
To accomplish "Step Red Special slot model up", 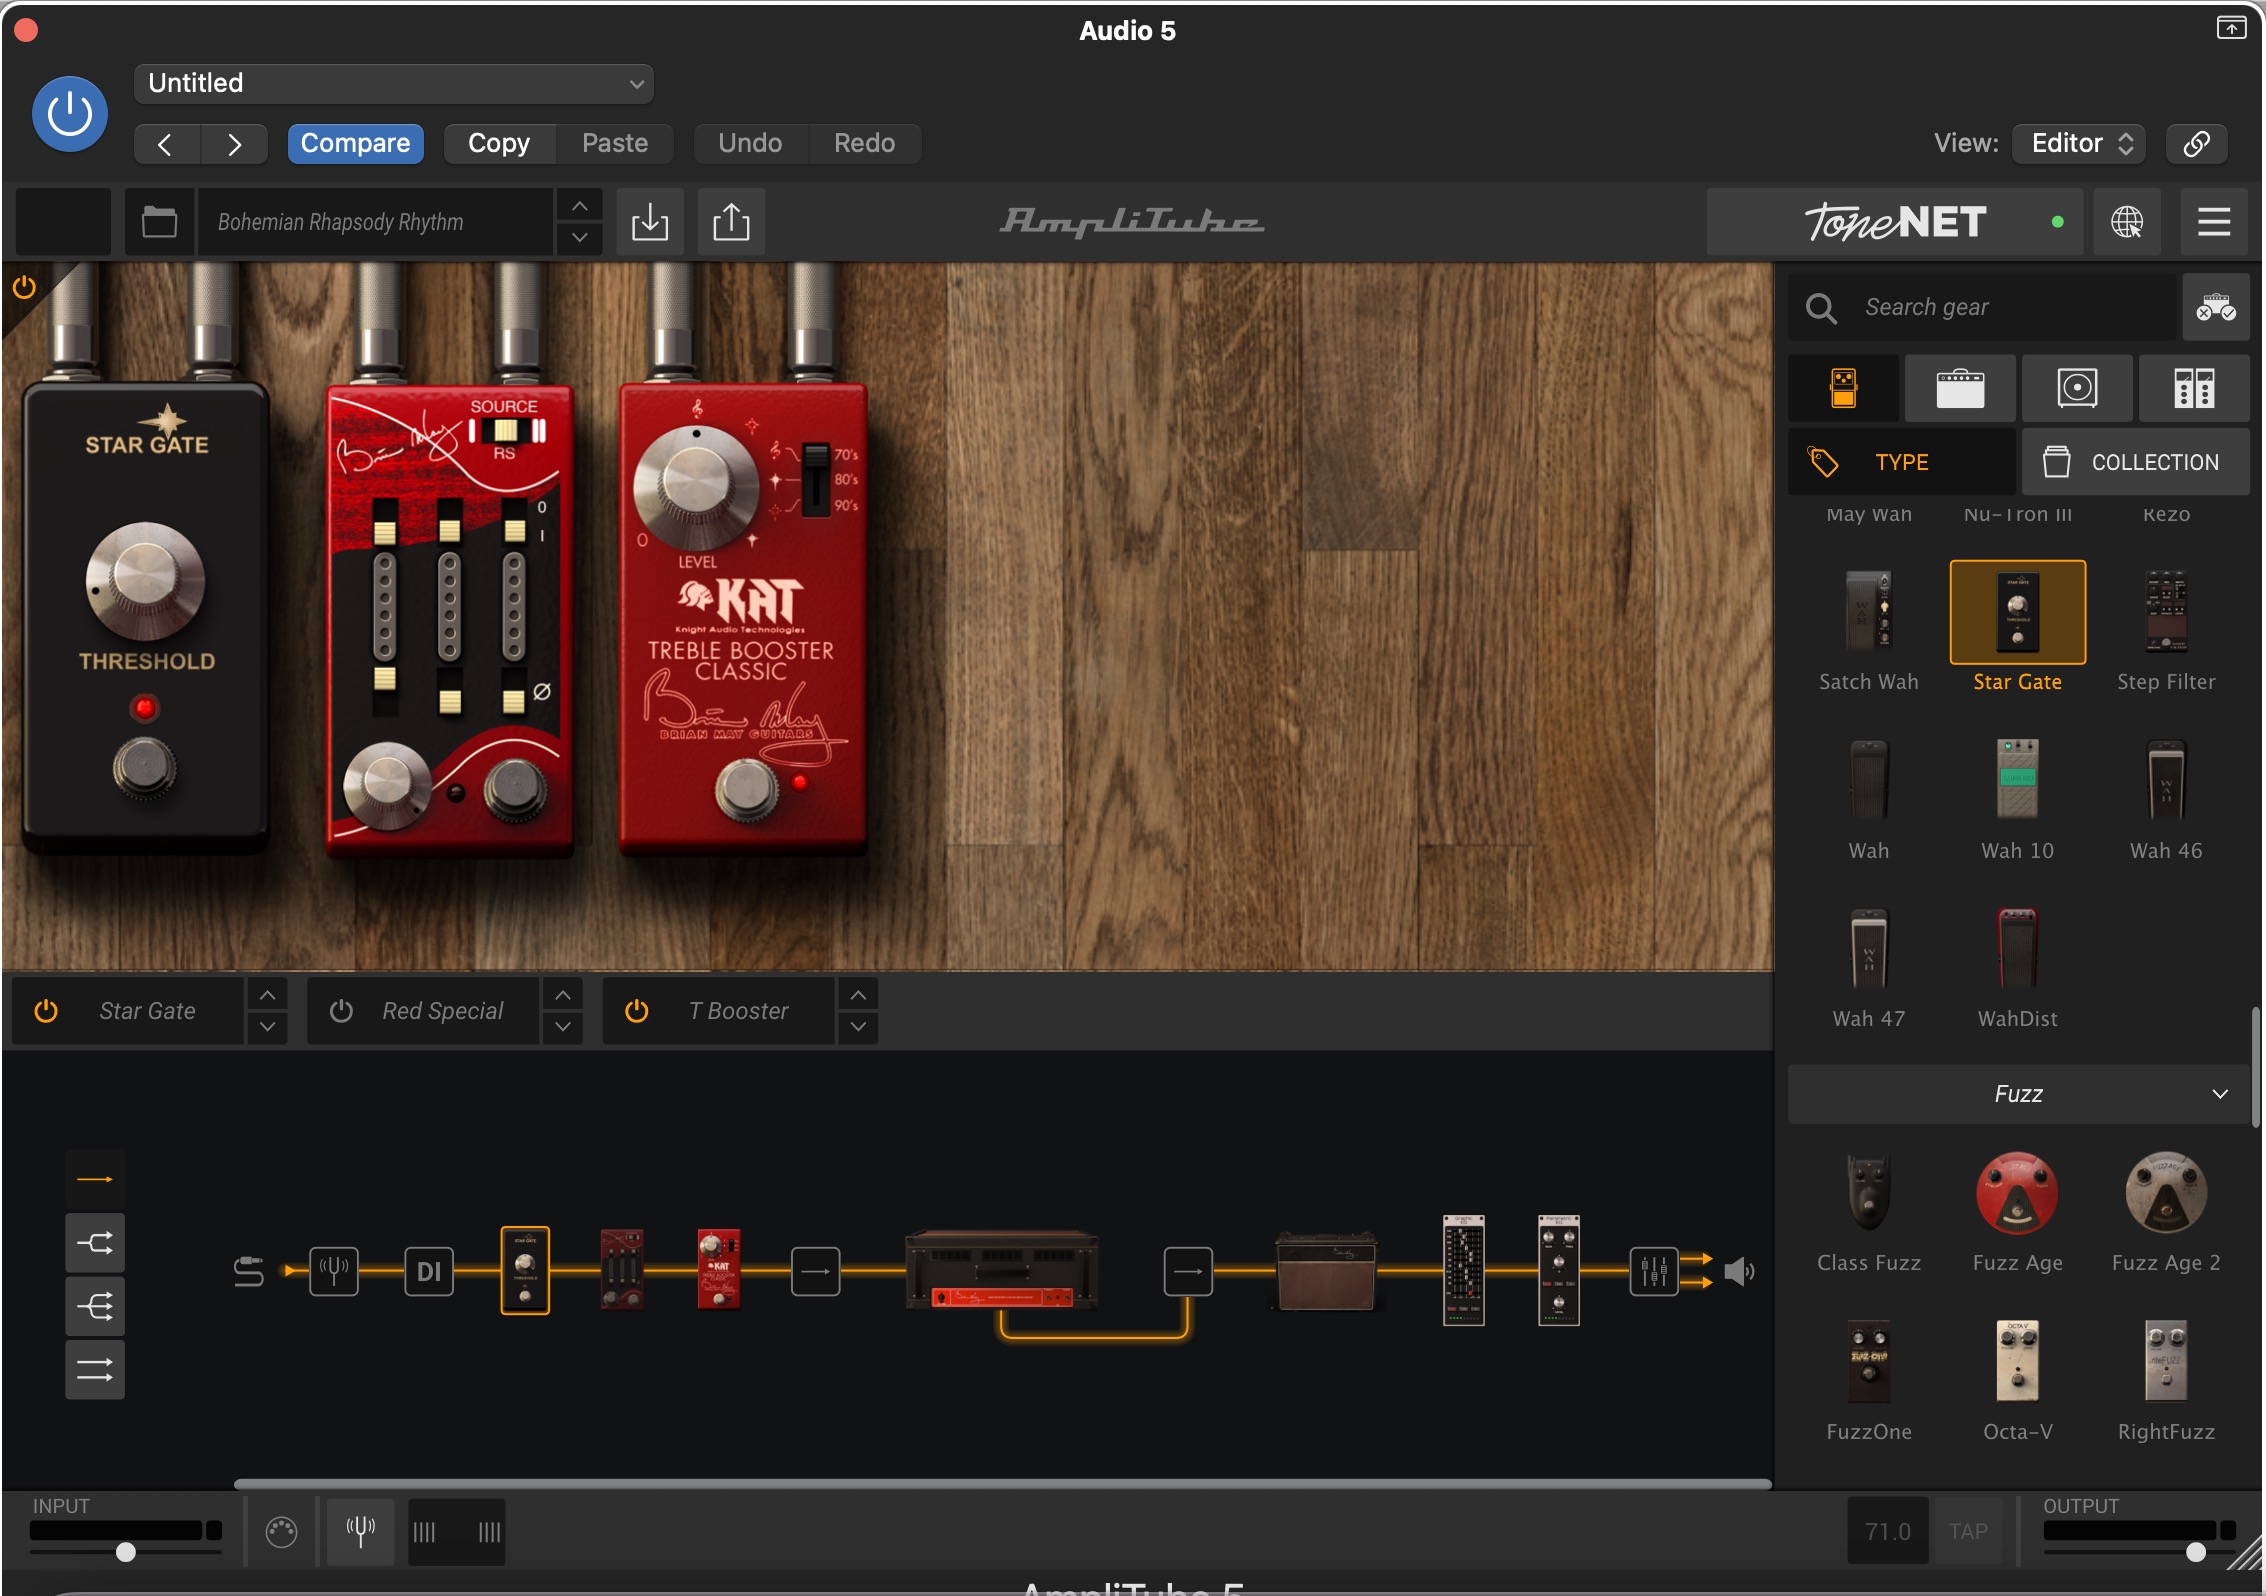I will (562, 995).
